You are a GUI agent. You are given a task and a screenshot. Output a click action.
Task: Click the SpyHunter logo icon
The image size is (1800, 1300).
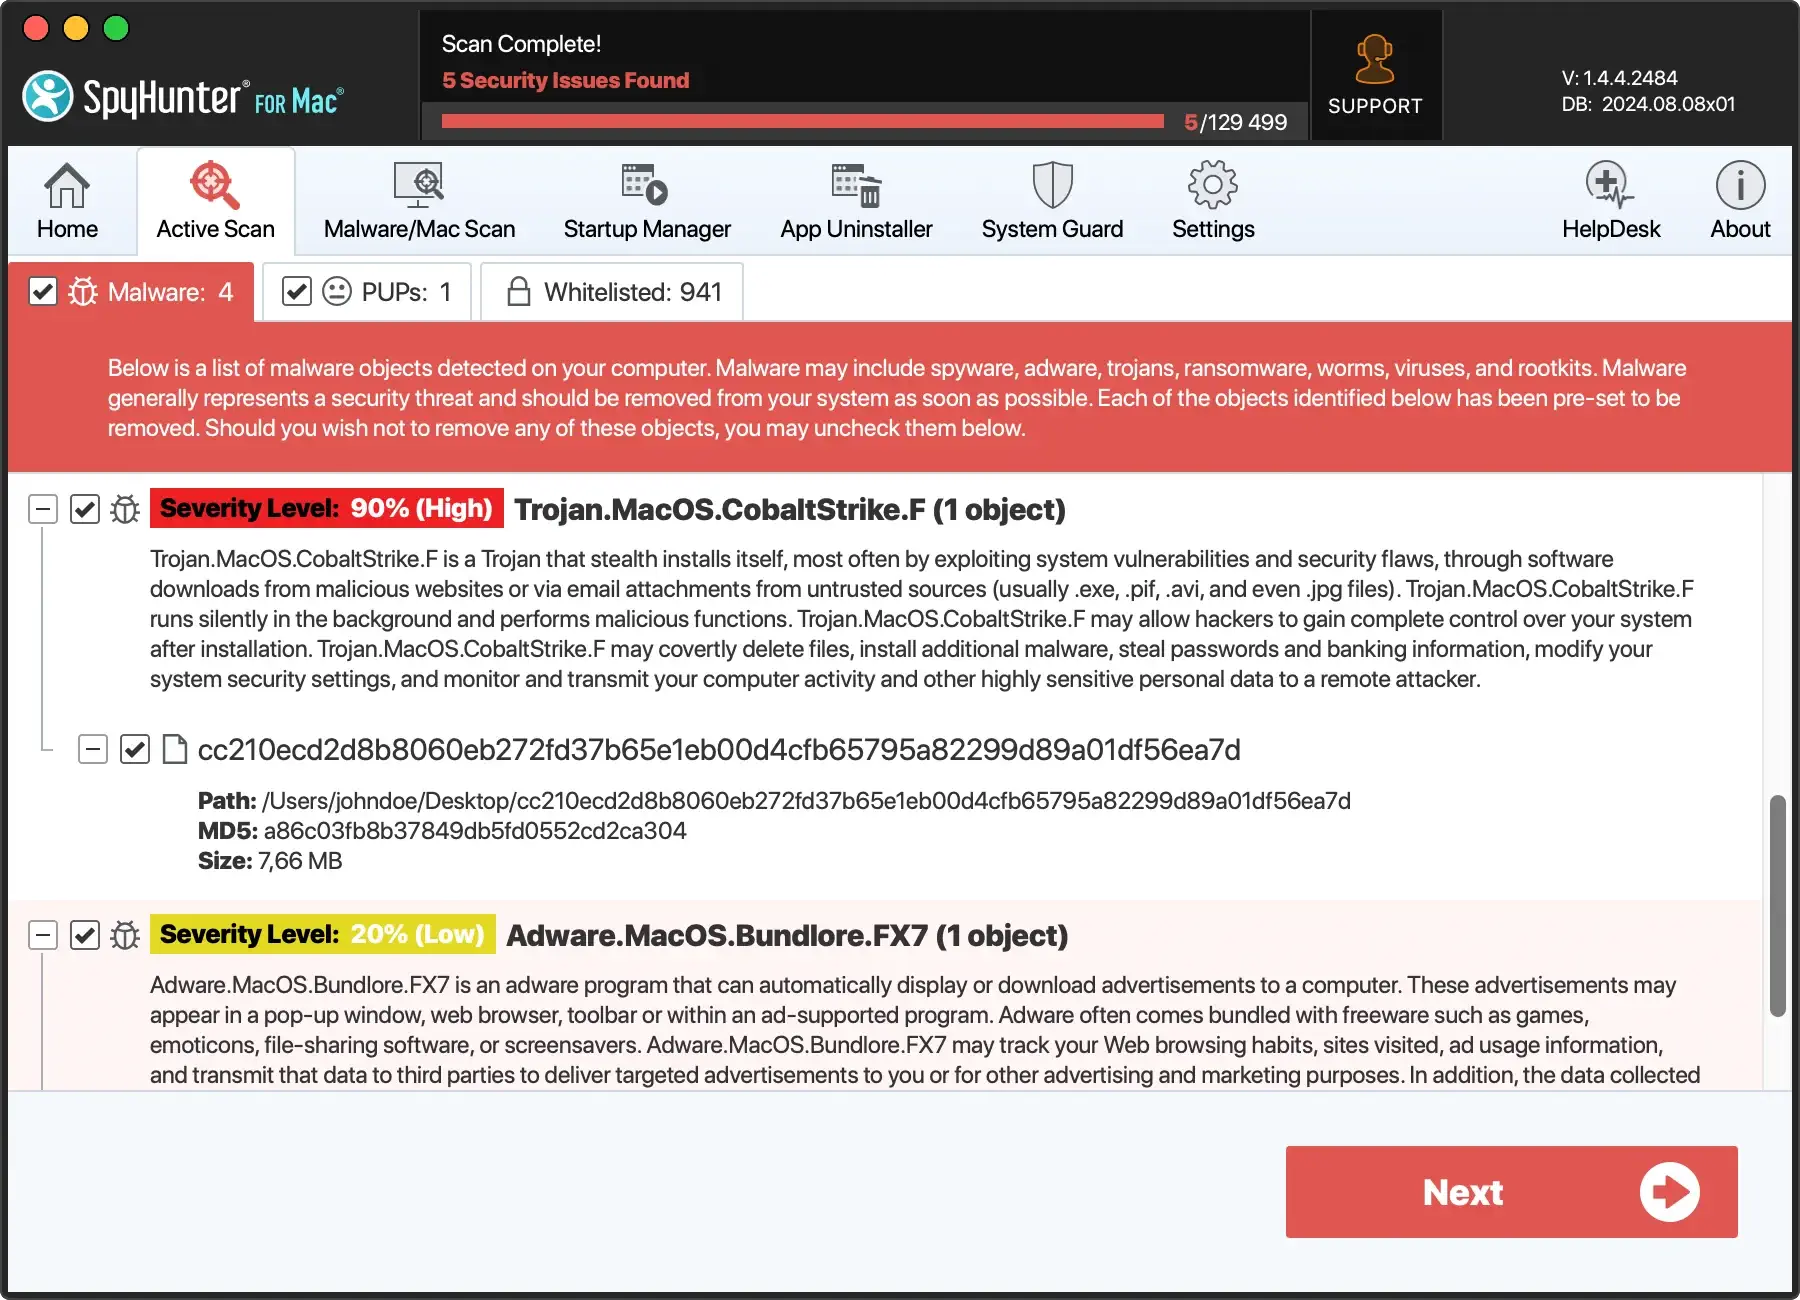pos(48,96)
